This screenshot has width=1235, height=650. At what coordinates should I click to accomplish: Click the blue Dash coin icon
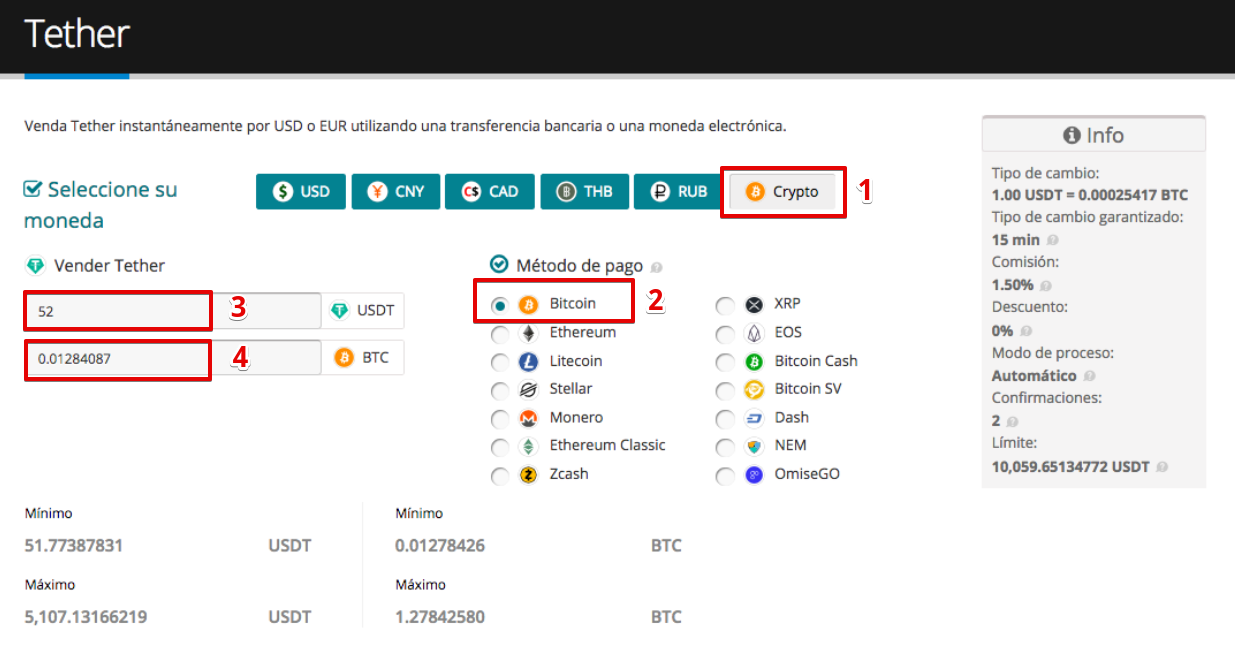754,418
